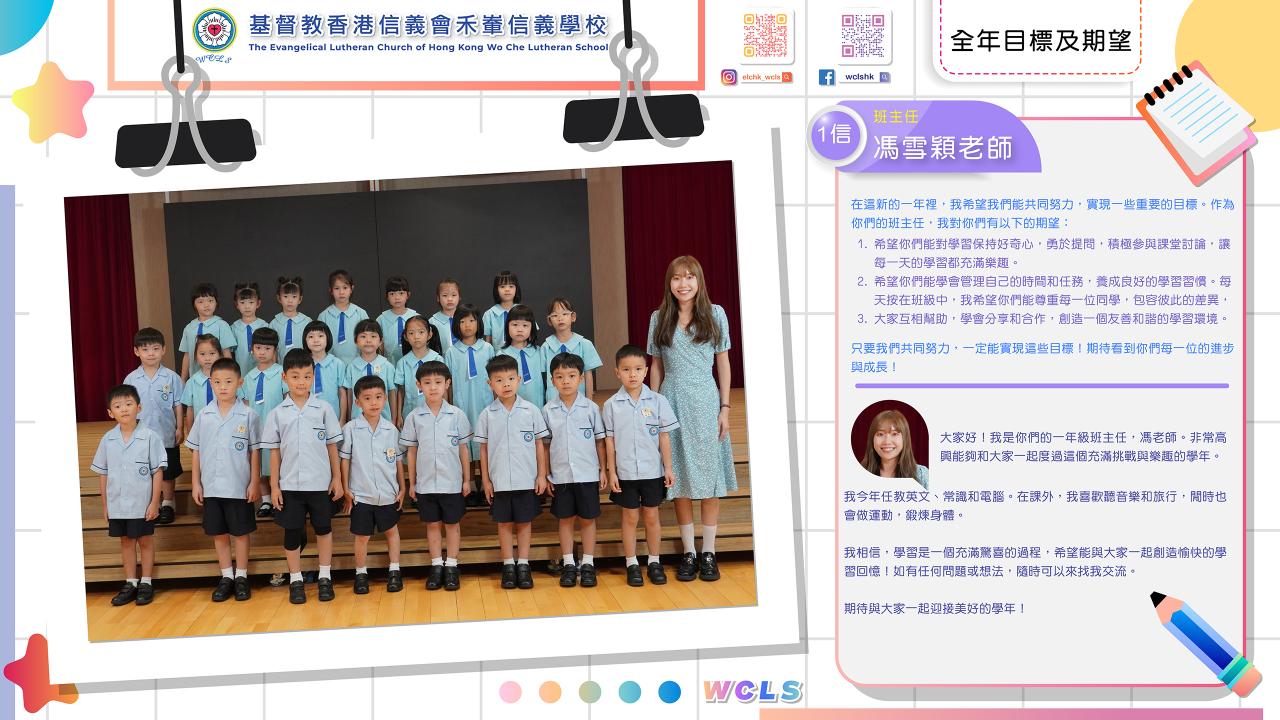1280x720 pixels.
Task: Click the yellow star decoration
Action: tap(52, 102)
